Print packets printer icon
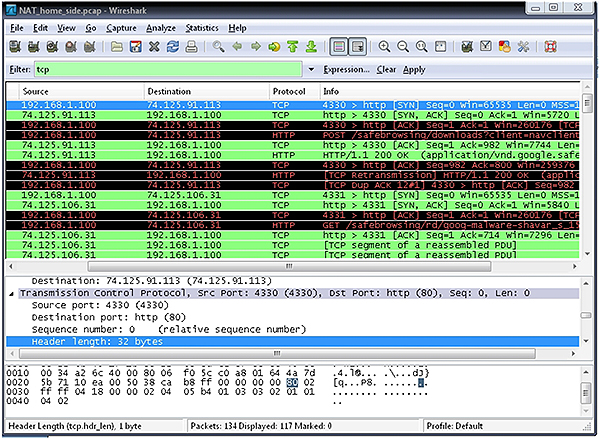 tap(191, 47)
